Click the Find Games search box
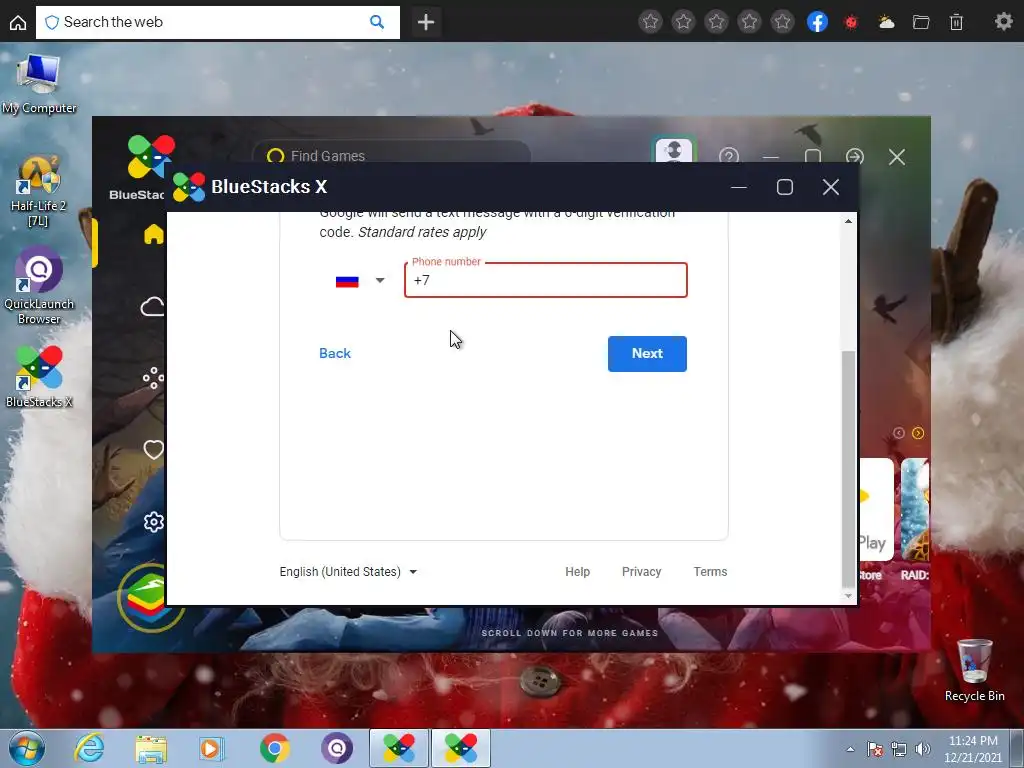Viewport: 1024px width, 768px height. (392, 155)
